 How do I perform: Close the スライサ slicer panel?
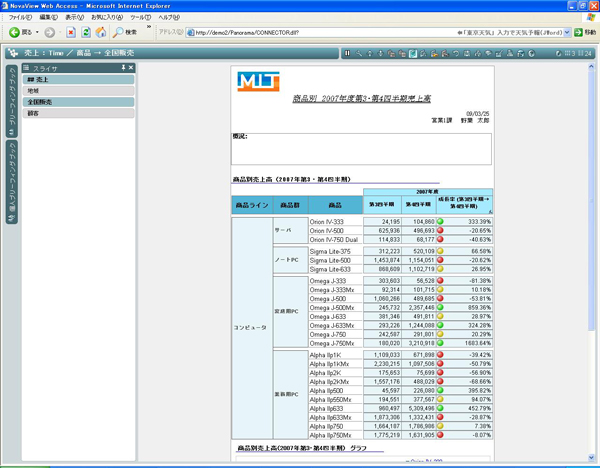coord(130,67)
